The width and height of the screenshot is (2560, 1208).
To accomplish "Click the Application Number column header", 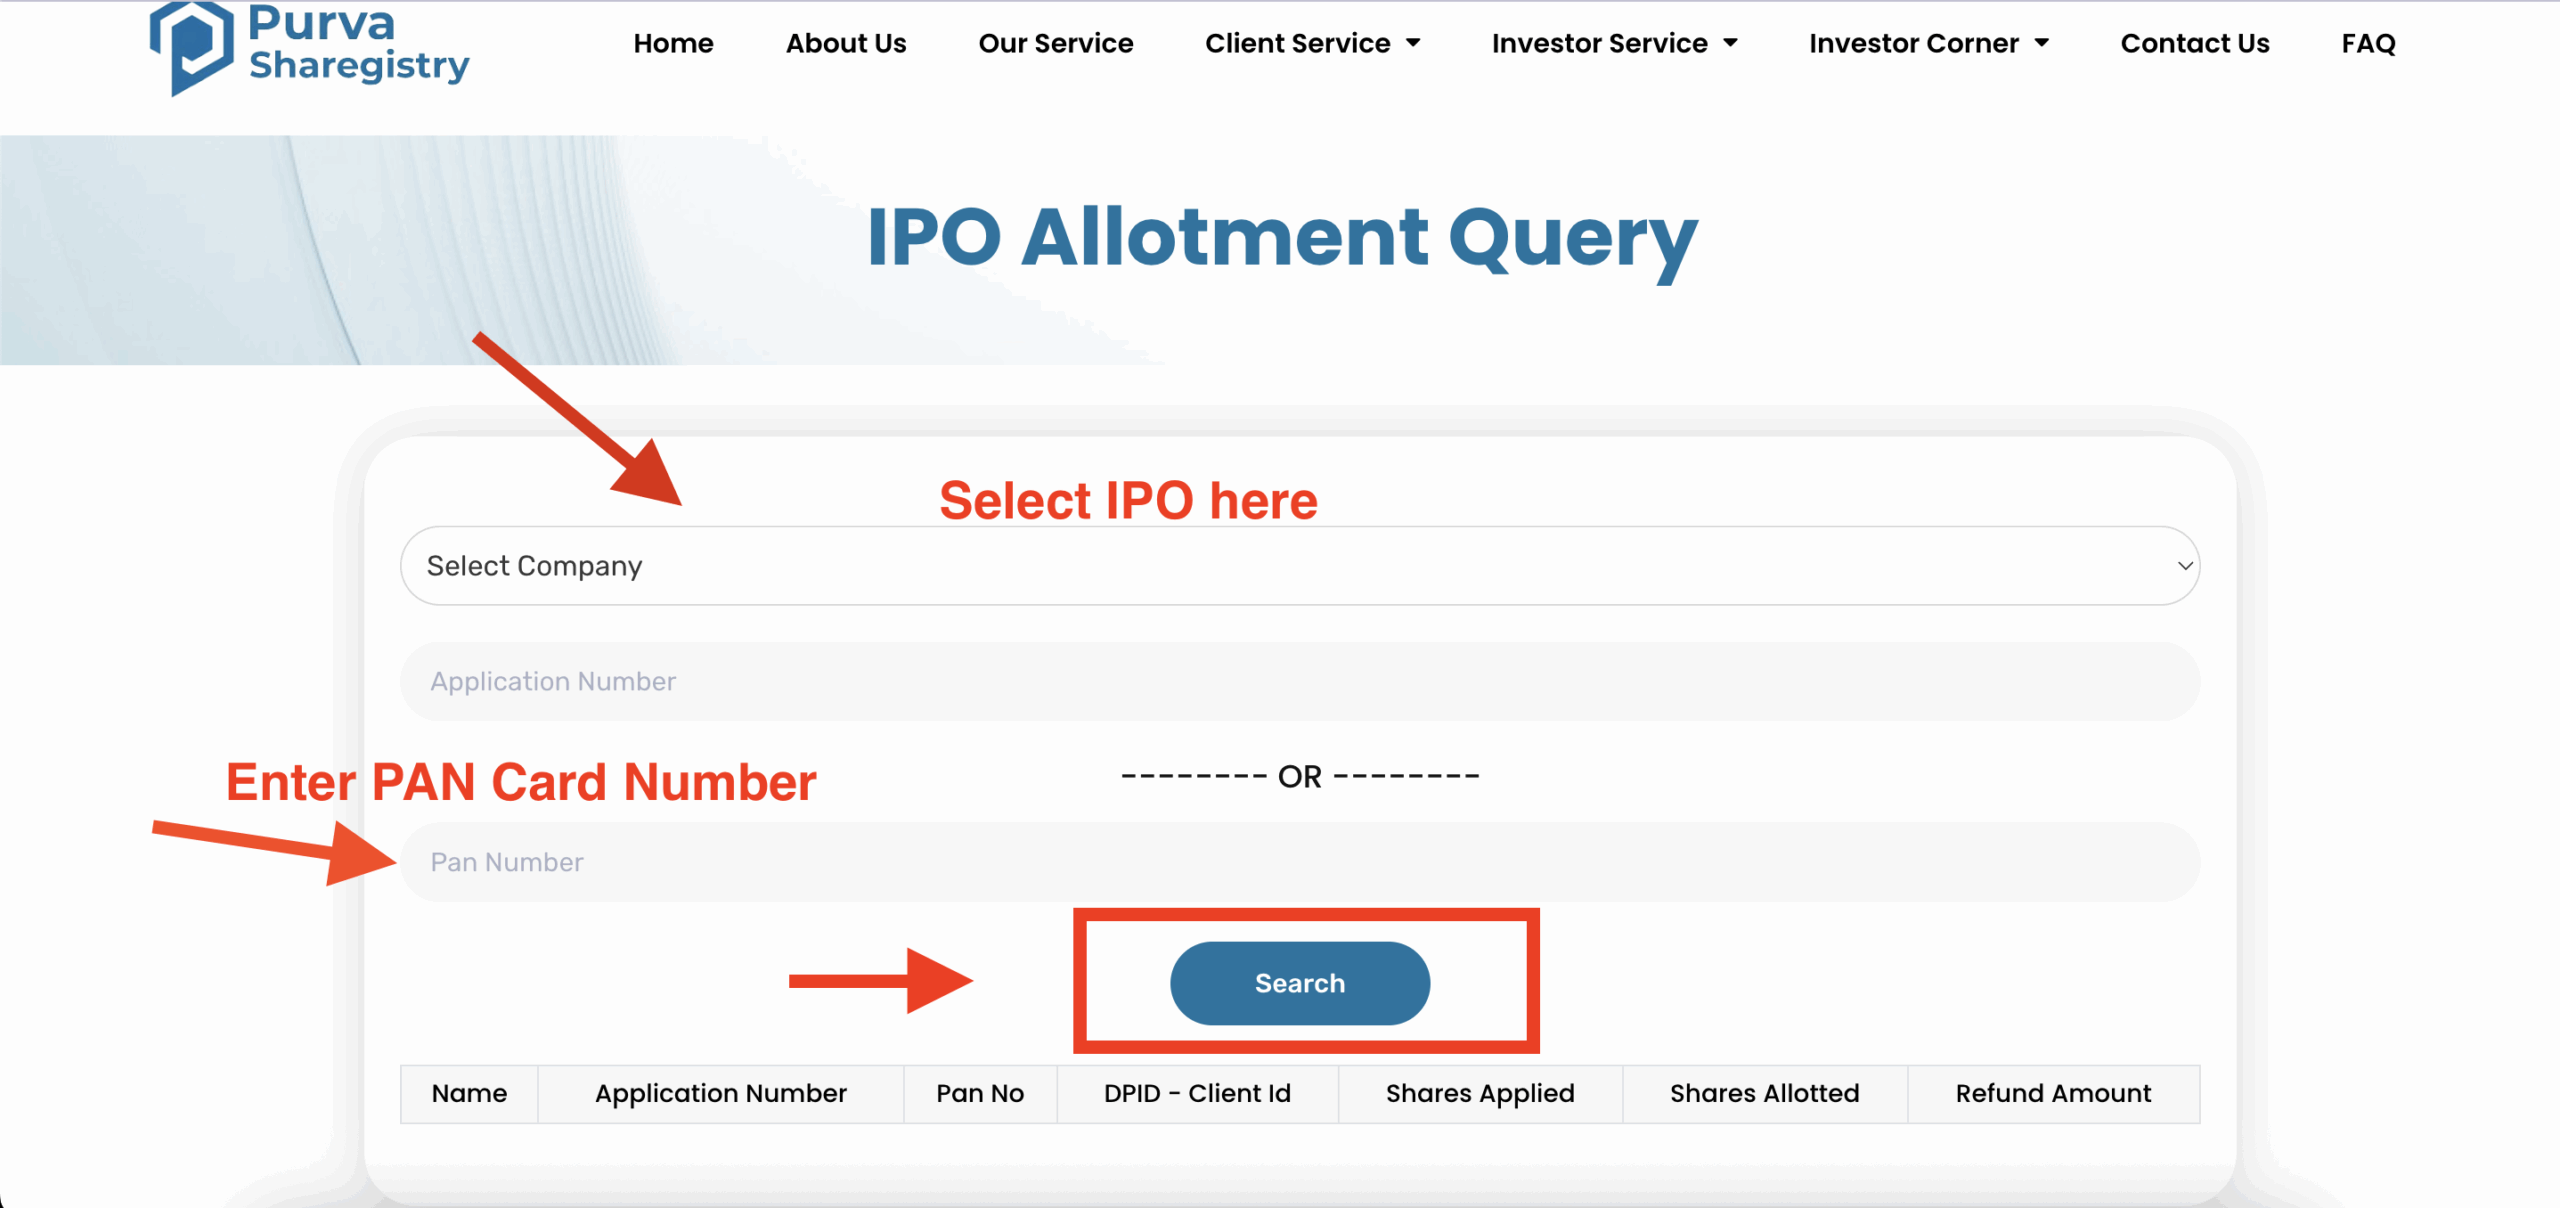I will [720, 1093].
